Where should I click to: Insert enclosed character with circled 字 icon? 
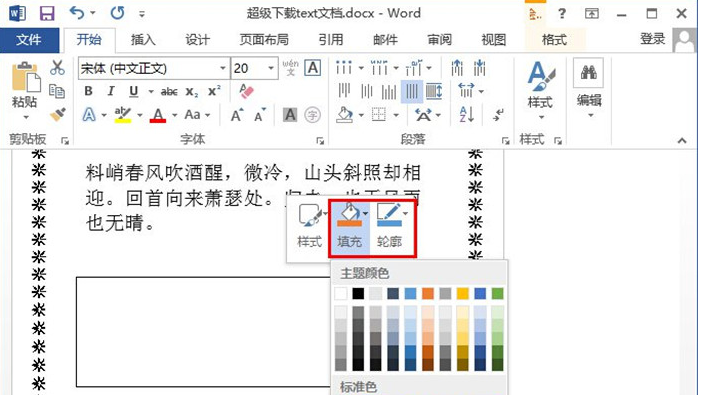pyautogui.click(x=313, y=114)
